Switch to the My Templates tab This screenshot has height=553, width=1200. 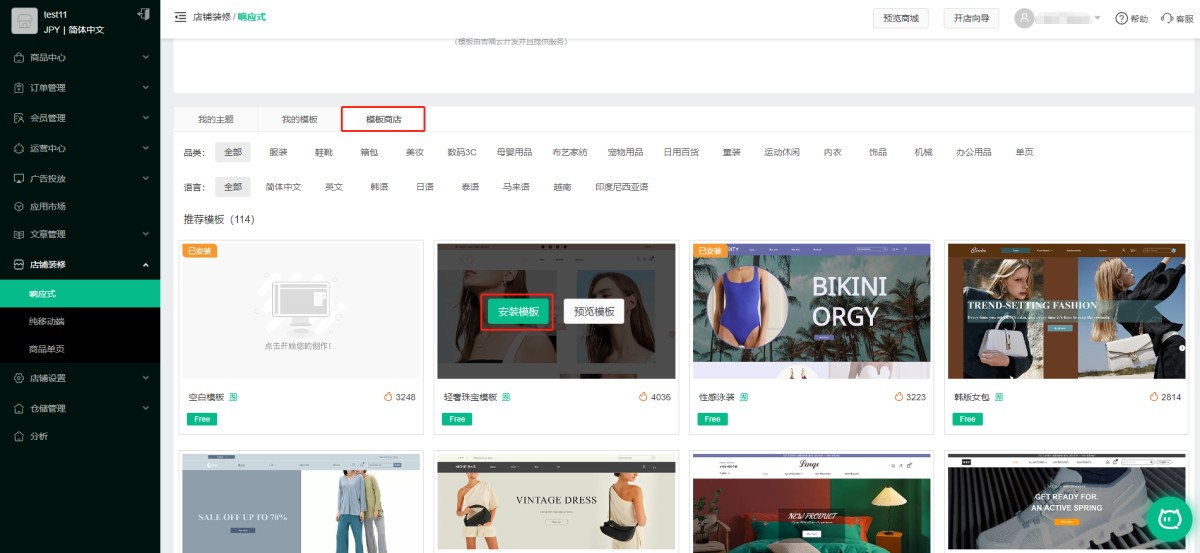click(299, 119)
